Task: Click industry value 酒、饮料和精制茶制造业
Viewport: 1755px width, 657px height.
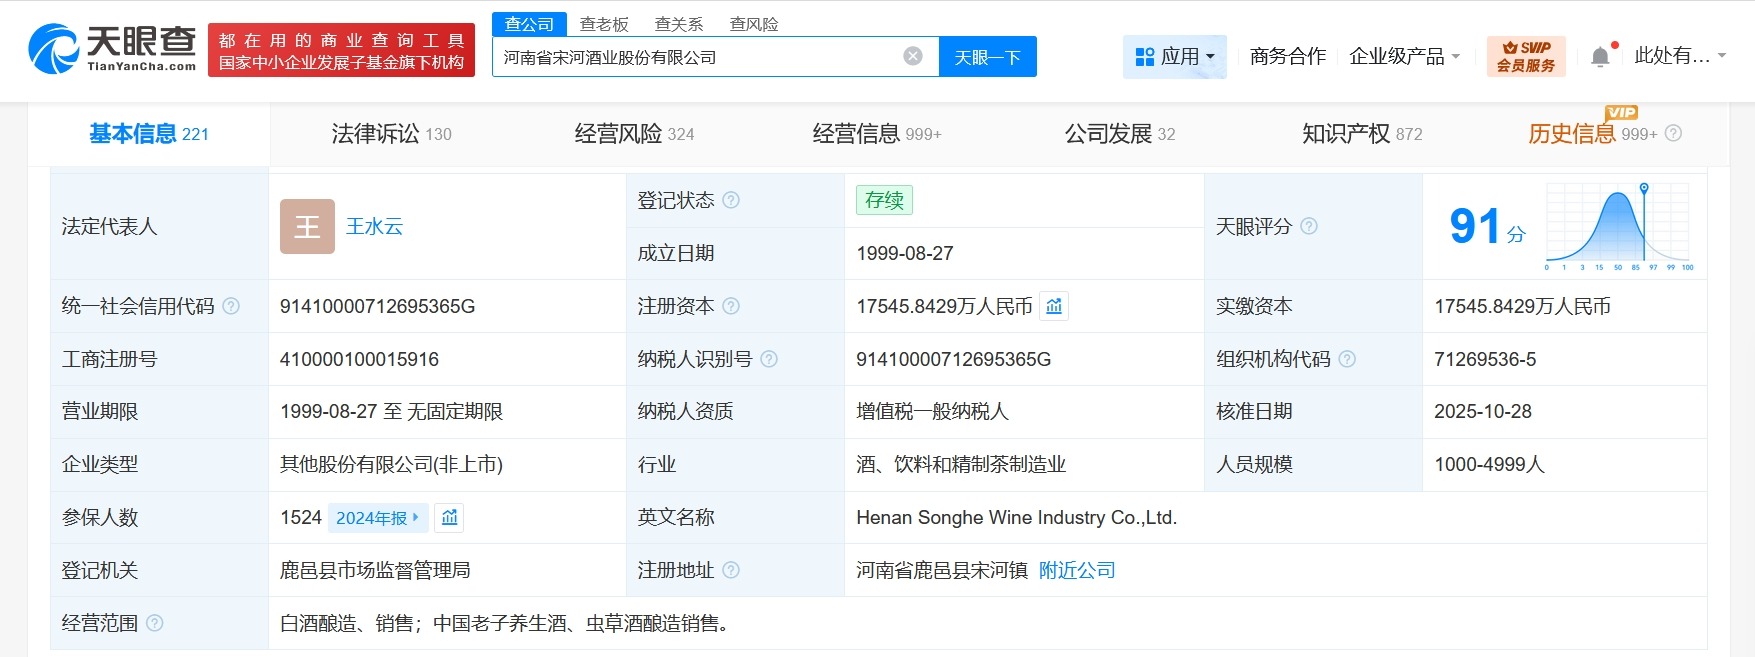Action: point(961,464)
